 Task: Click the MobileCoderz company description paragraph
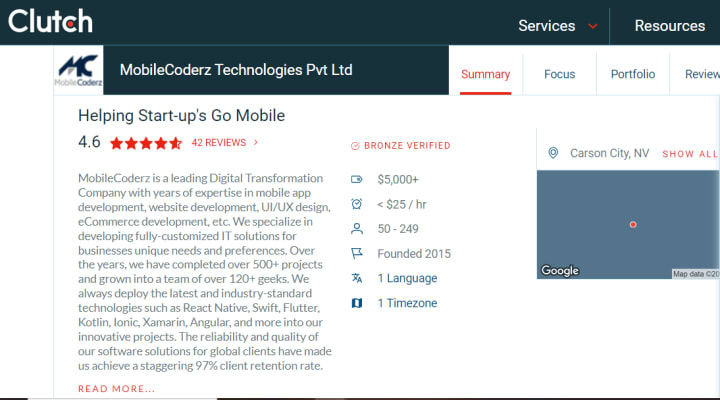205,272
